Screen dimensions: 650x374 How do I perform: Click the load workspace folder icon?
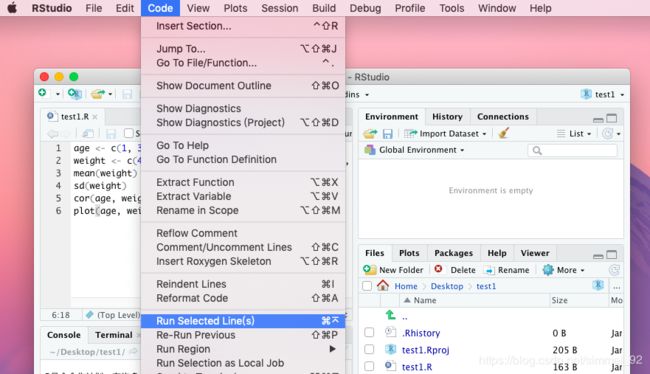point(370,134)
